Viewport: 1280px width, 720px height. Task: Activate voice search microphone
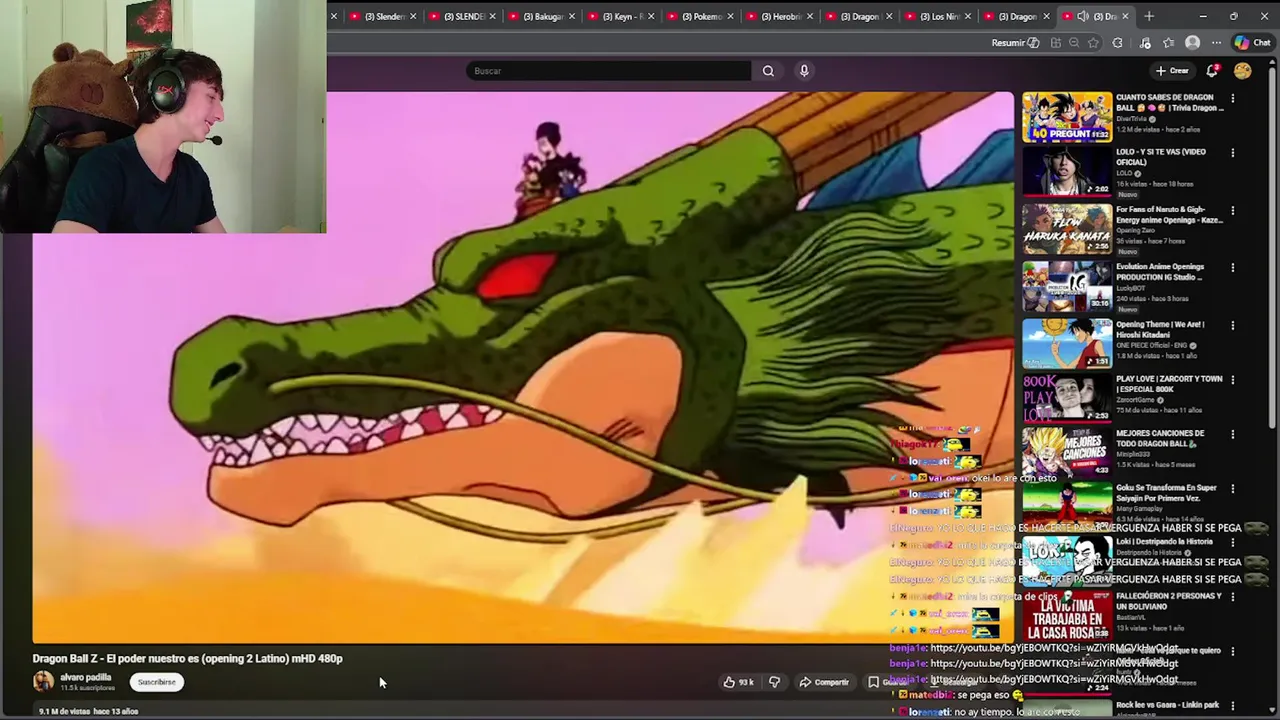click(804, 71)
